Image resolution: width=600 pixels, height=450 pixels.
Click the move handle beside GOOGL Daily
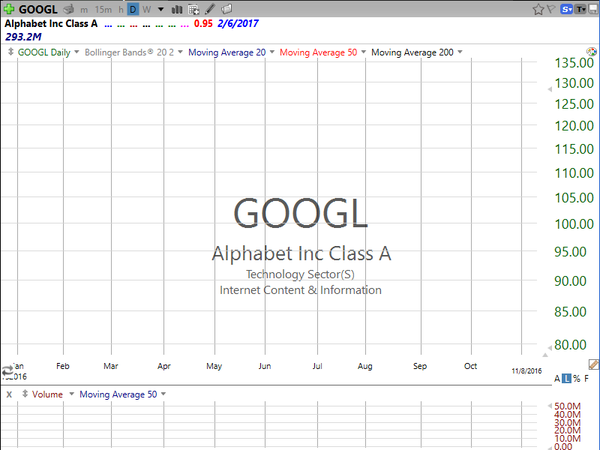click(x=11, y=52)
